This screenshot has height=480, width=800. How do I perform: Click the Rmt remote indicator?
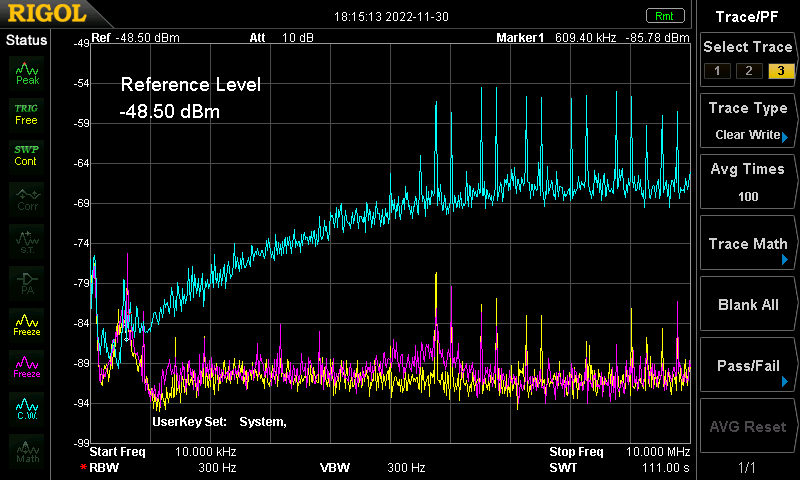pos(665,16)
